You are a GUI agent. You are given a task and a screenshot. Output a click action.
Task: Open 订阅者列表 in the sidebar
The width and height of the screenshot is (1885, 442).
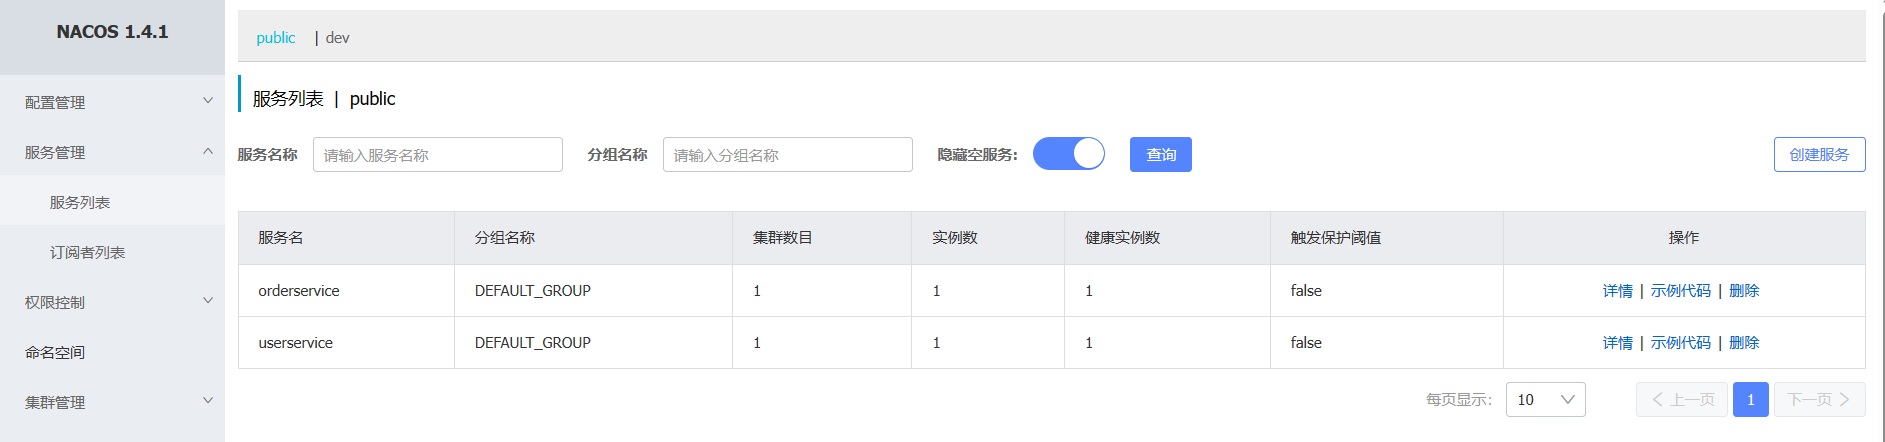87,252
